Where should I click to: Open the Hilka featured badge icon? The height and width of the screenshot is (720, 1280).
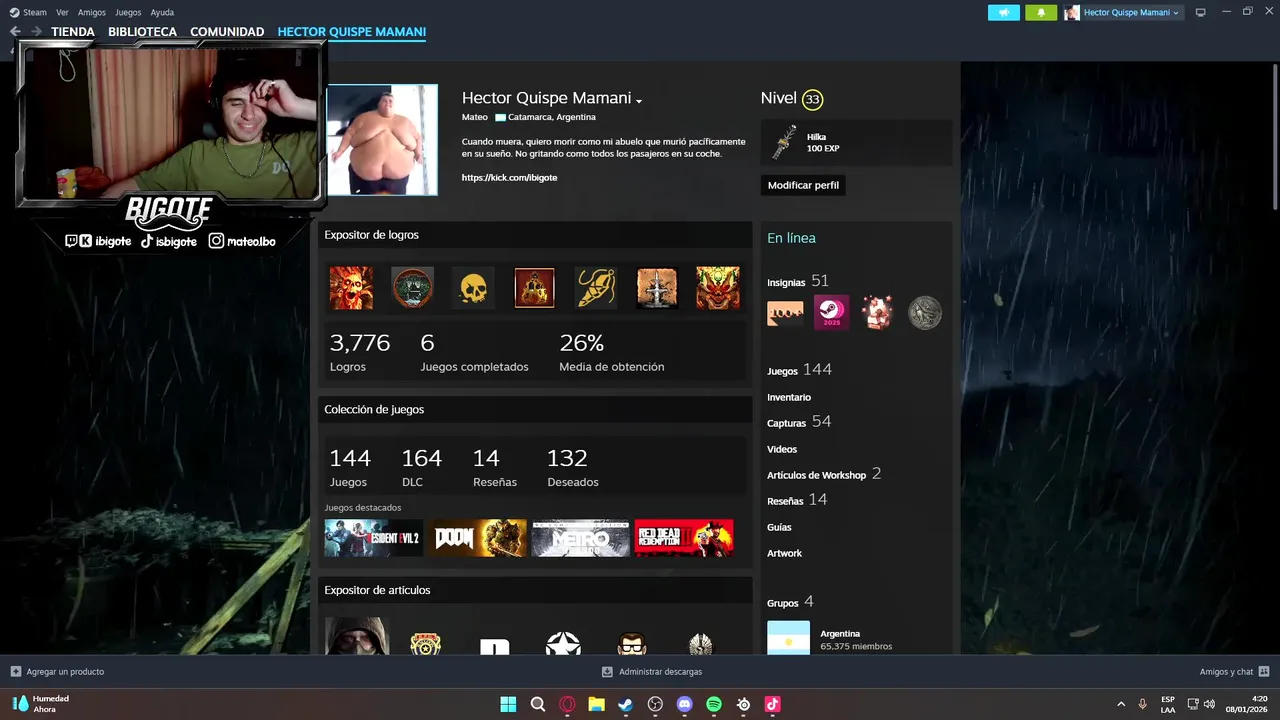click(x=785, y=143)
